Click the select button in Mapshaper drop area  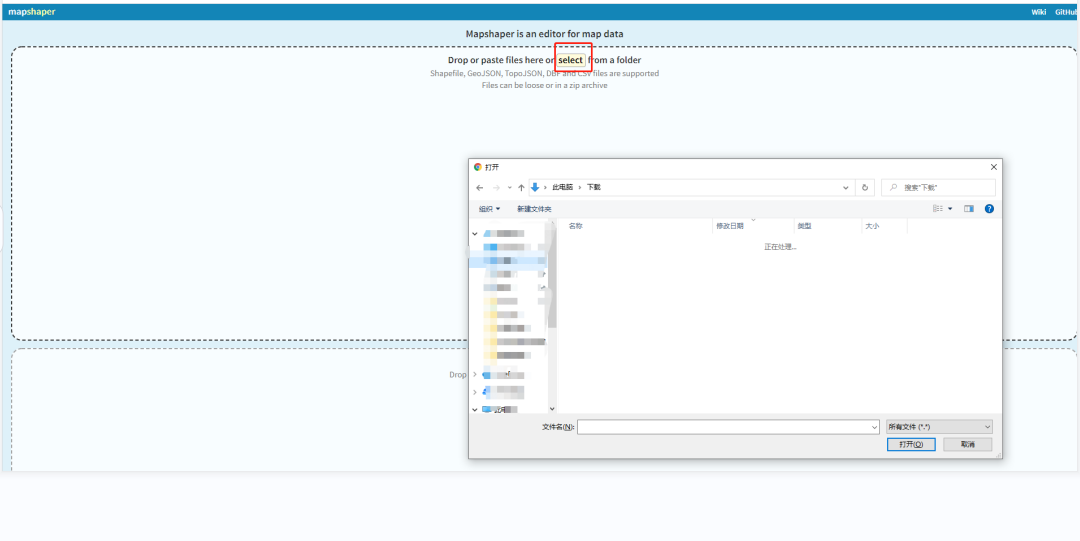[571, 60]
